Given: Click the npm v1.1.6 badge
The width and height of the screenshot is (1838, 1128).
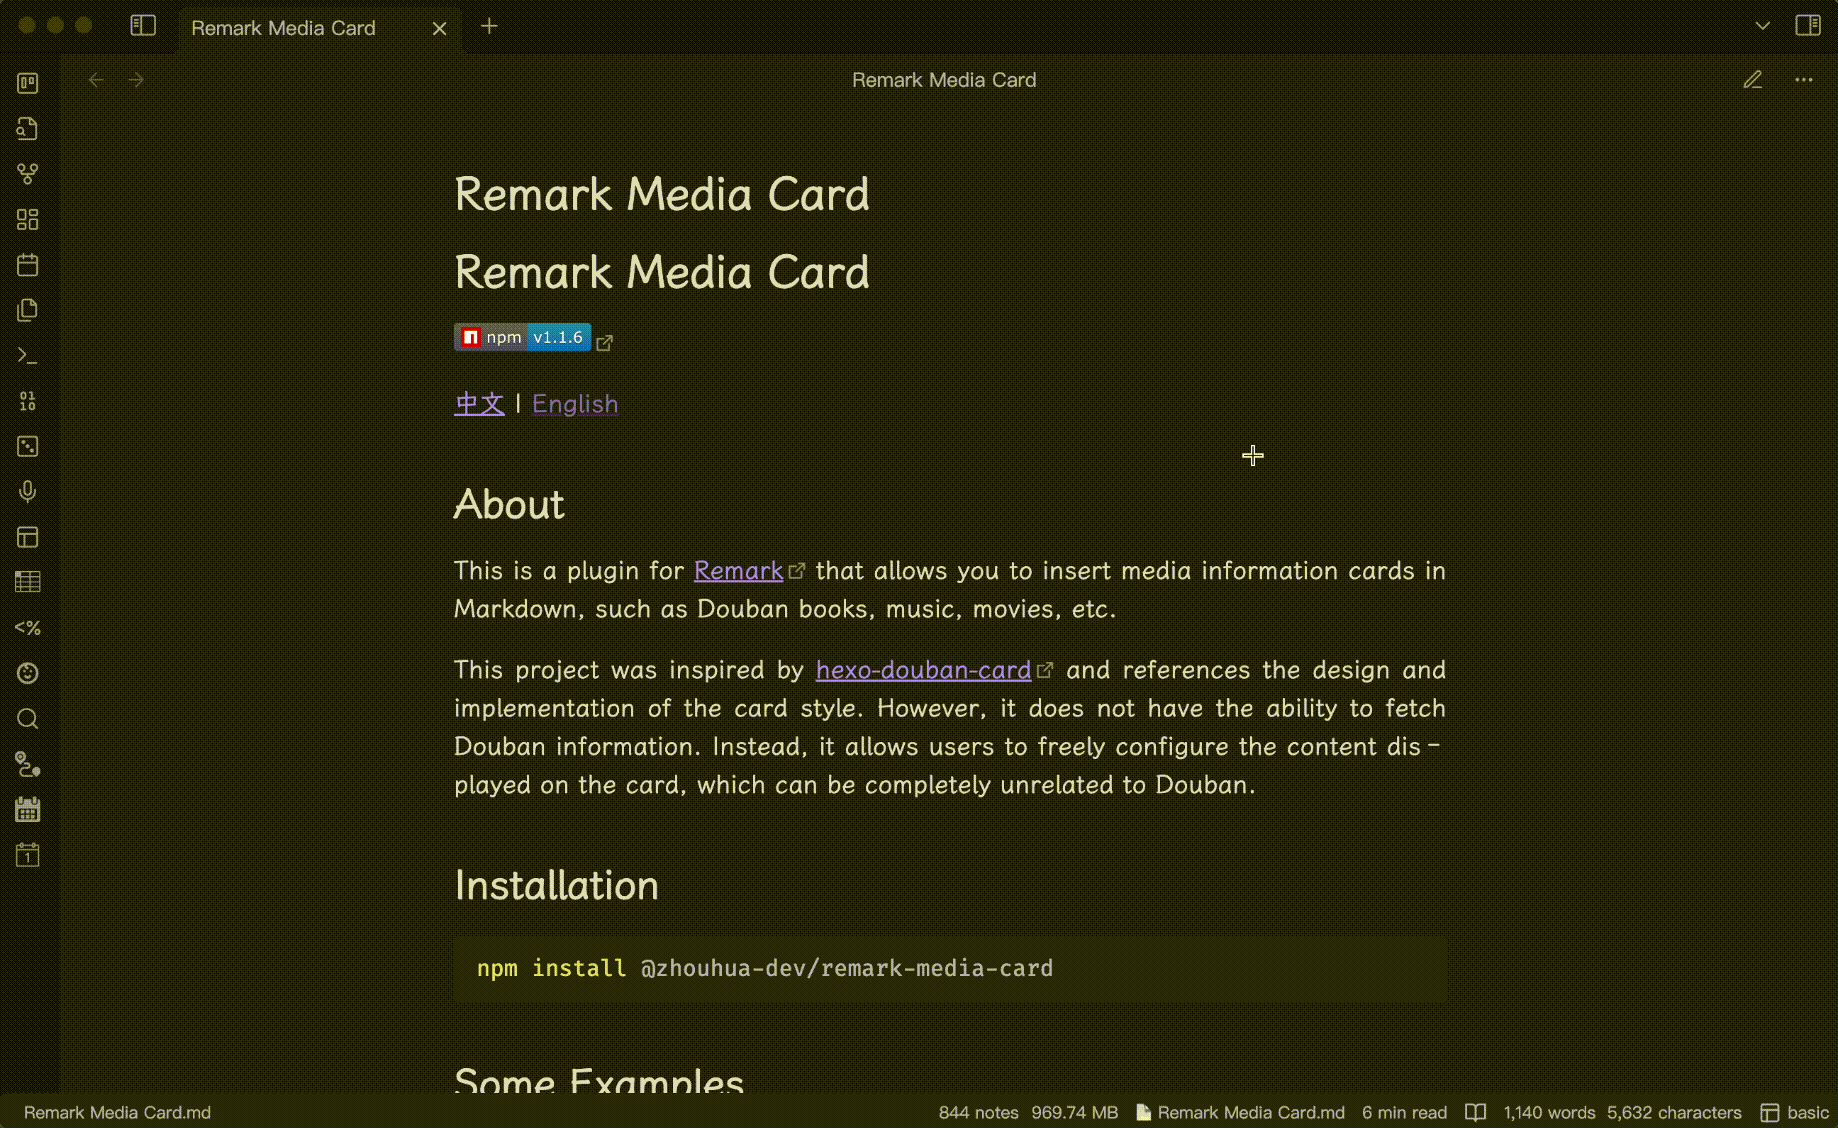Looking at the screenshot, I should (522, 338).
